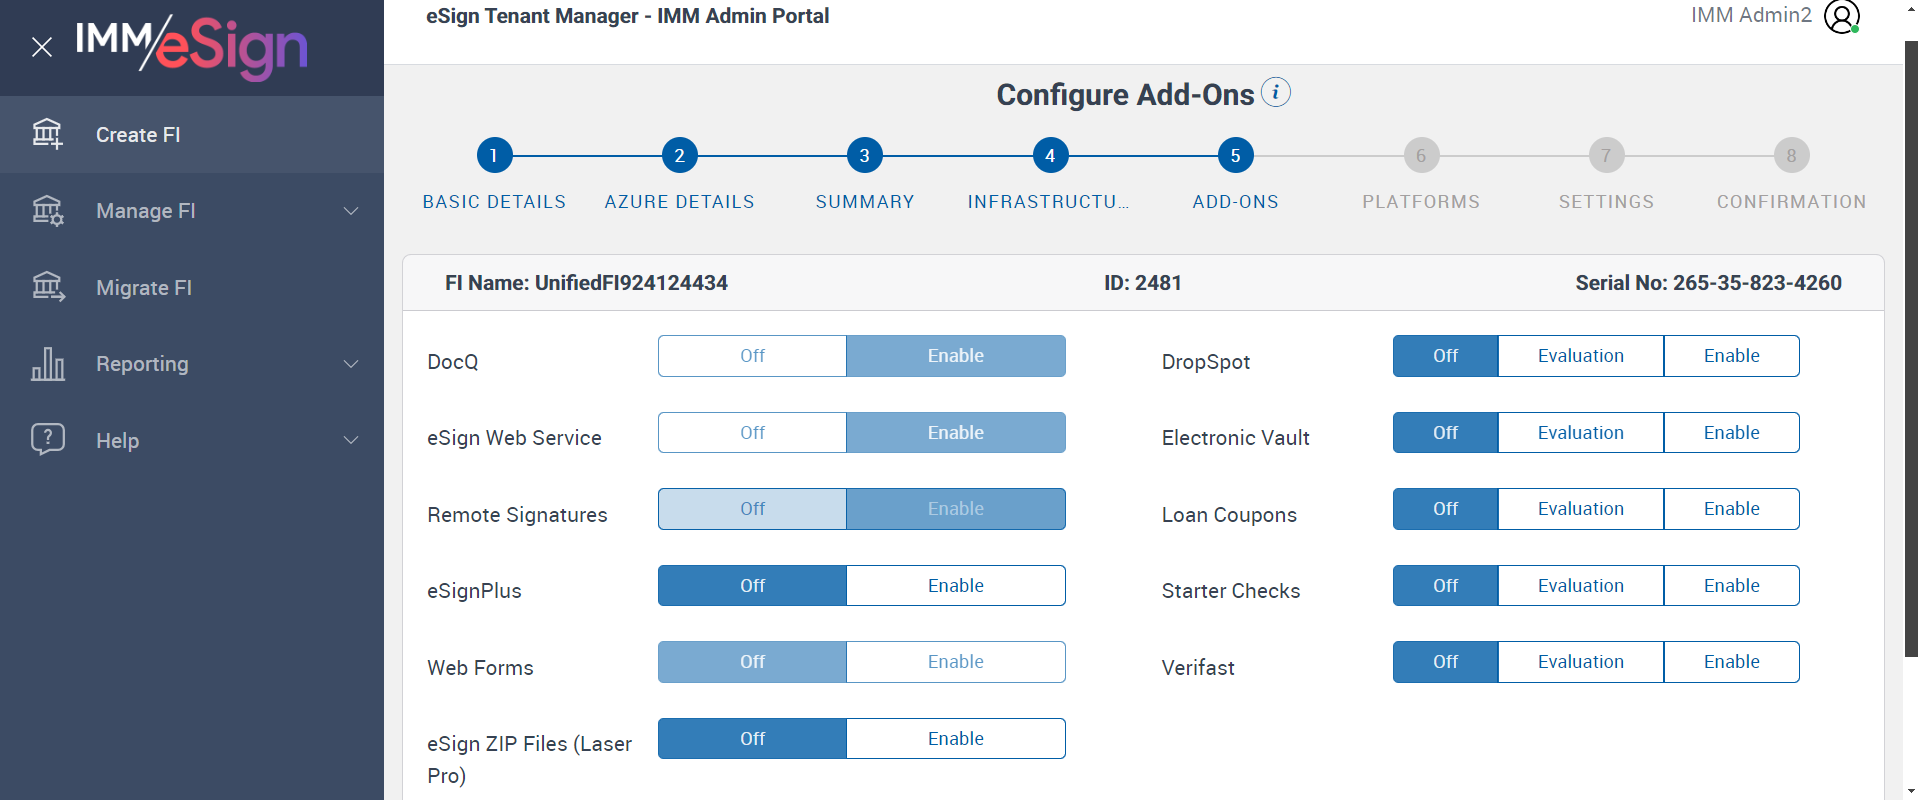Click the Manage FI bank-gear icon

(47, 211)
